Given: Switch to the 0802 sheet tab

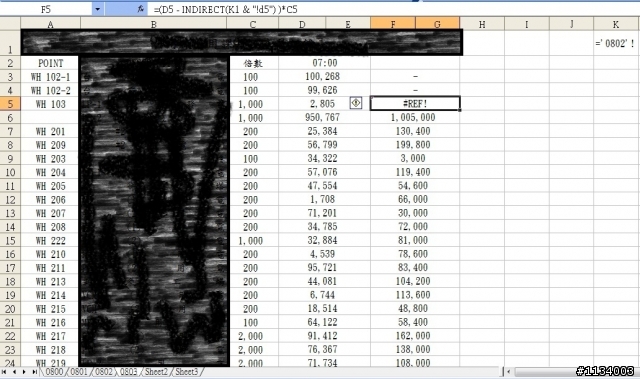Looking at the screenshot, I should click(x=104, y=372).
